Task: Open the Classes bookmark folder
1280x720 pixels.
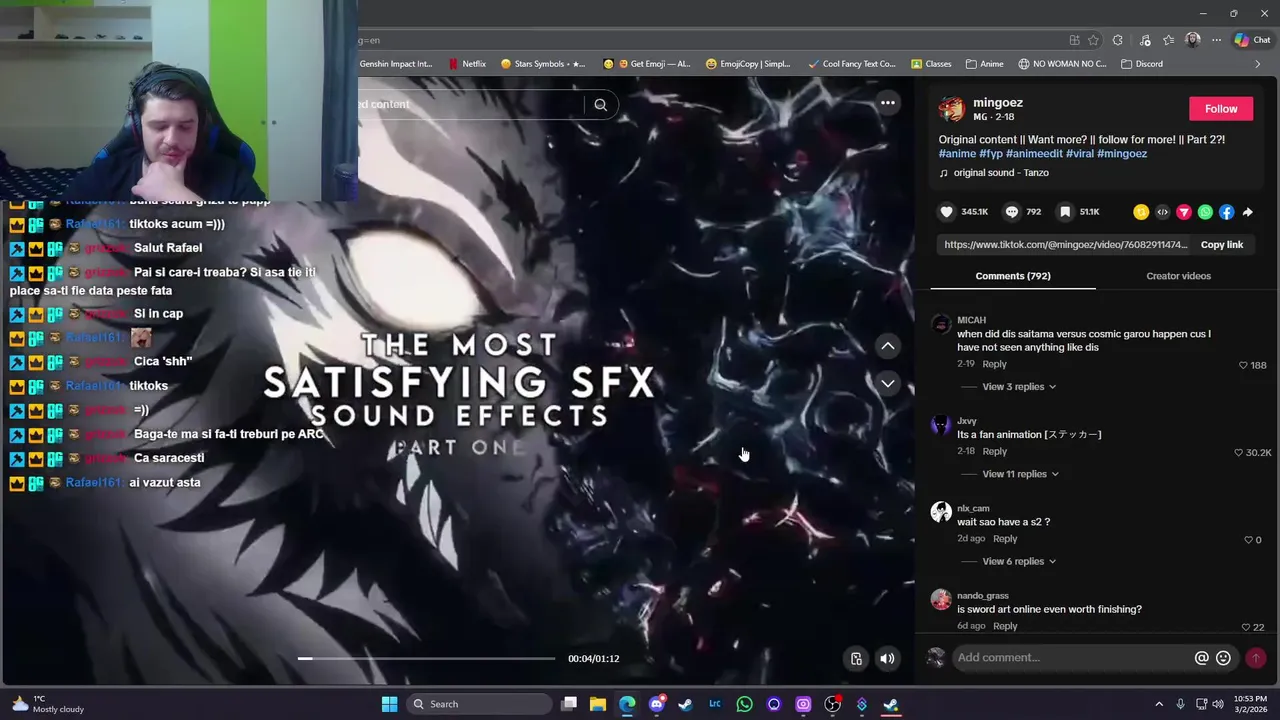Action: pos(931,64)
